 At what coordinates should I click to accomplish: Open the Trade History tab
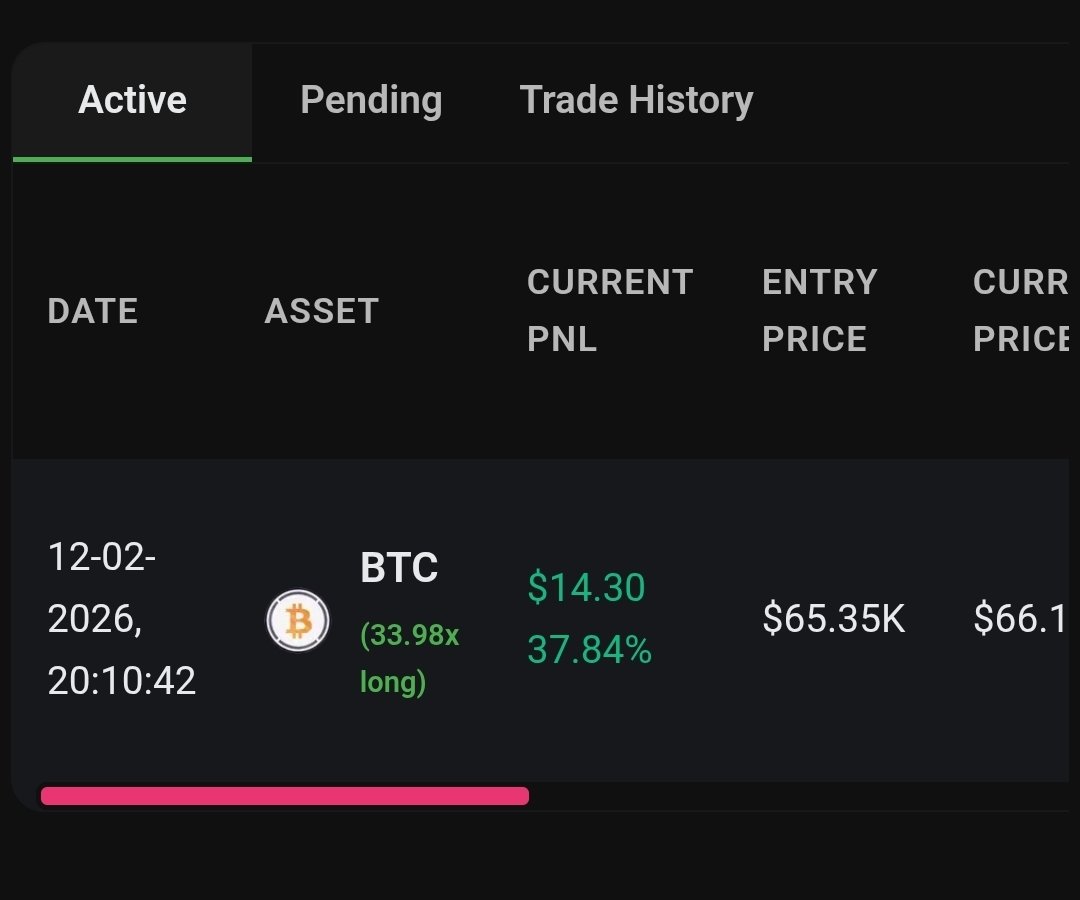[x=636, y=101]
